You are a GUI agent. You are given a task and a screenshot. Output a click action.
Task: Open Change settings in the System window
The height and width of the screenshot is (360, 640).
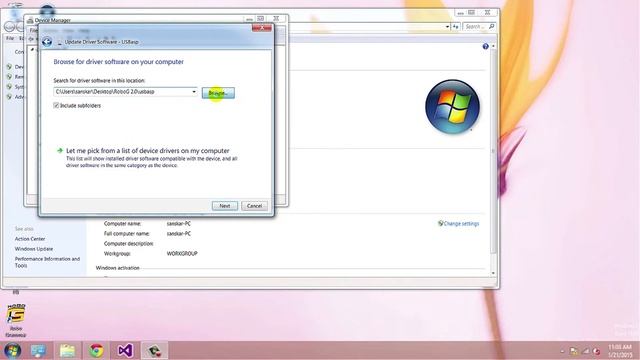tap(461, 224)
